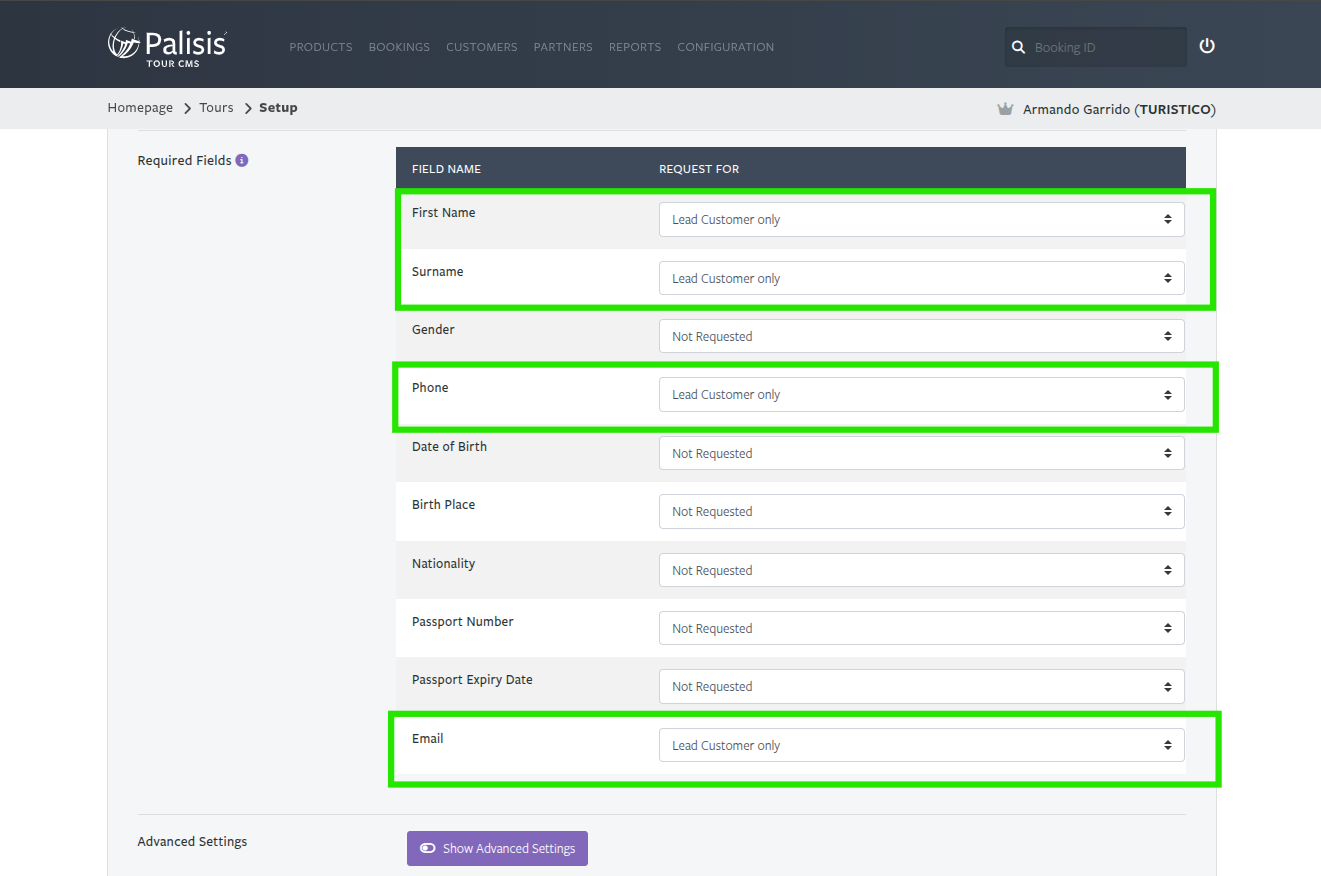Open the Gender request dropdown
This screenshot has width=1321, height=876.
click(x=921, y=336)
